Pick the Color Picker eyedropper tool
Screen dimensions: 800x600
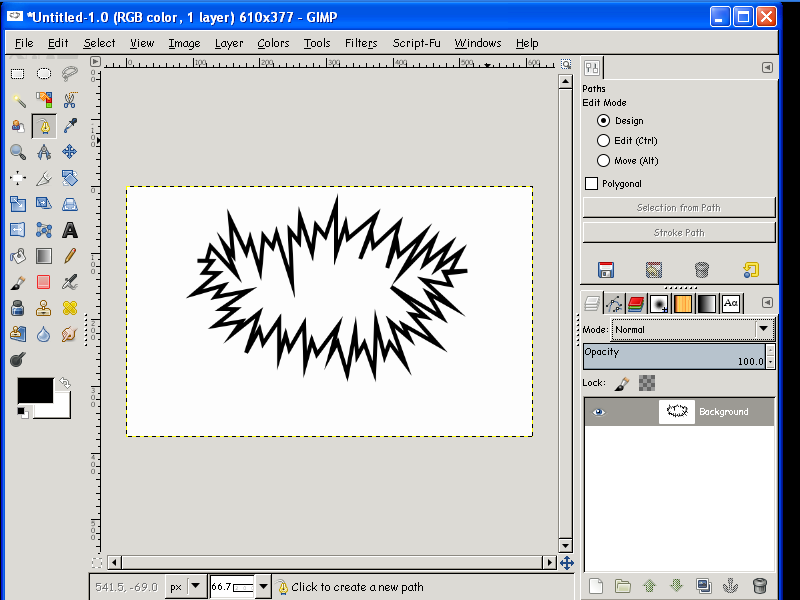pyautogui.click(x=70, y=126)
